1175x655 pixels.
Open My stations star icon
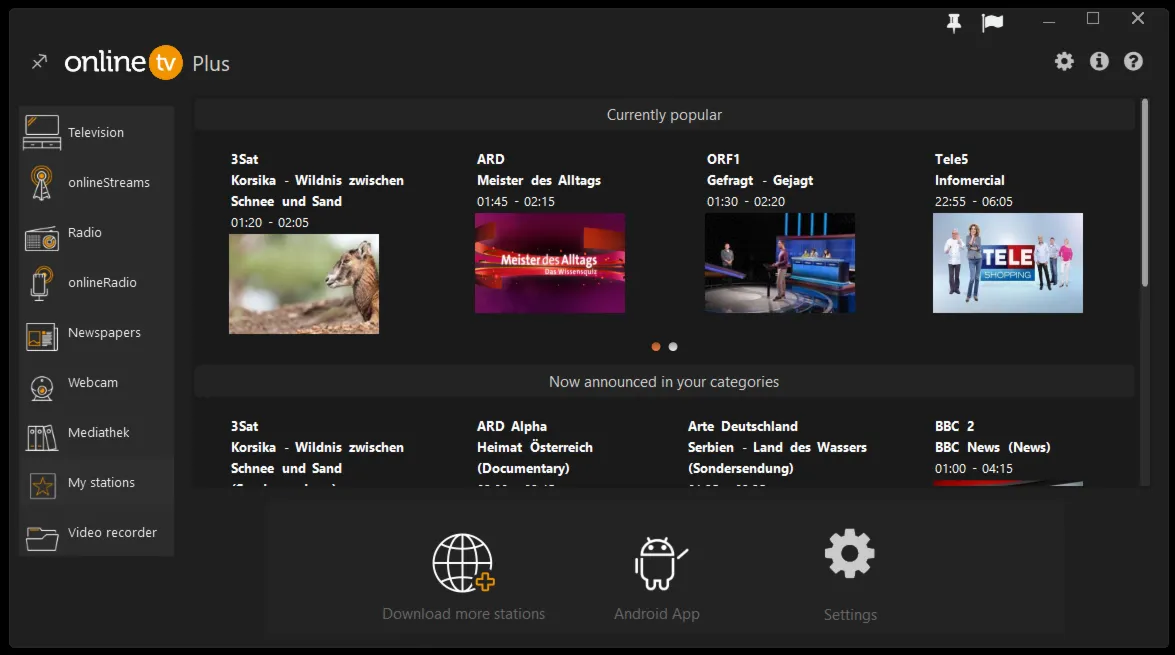click(42, 486)
